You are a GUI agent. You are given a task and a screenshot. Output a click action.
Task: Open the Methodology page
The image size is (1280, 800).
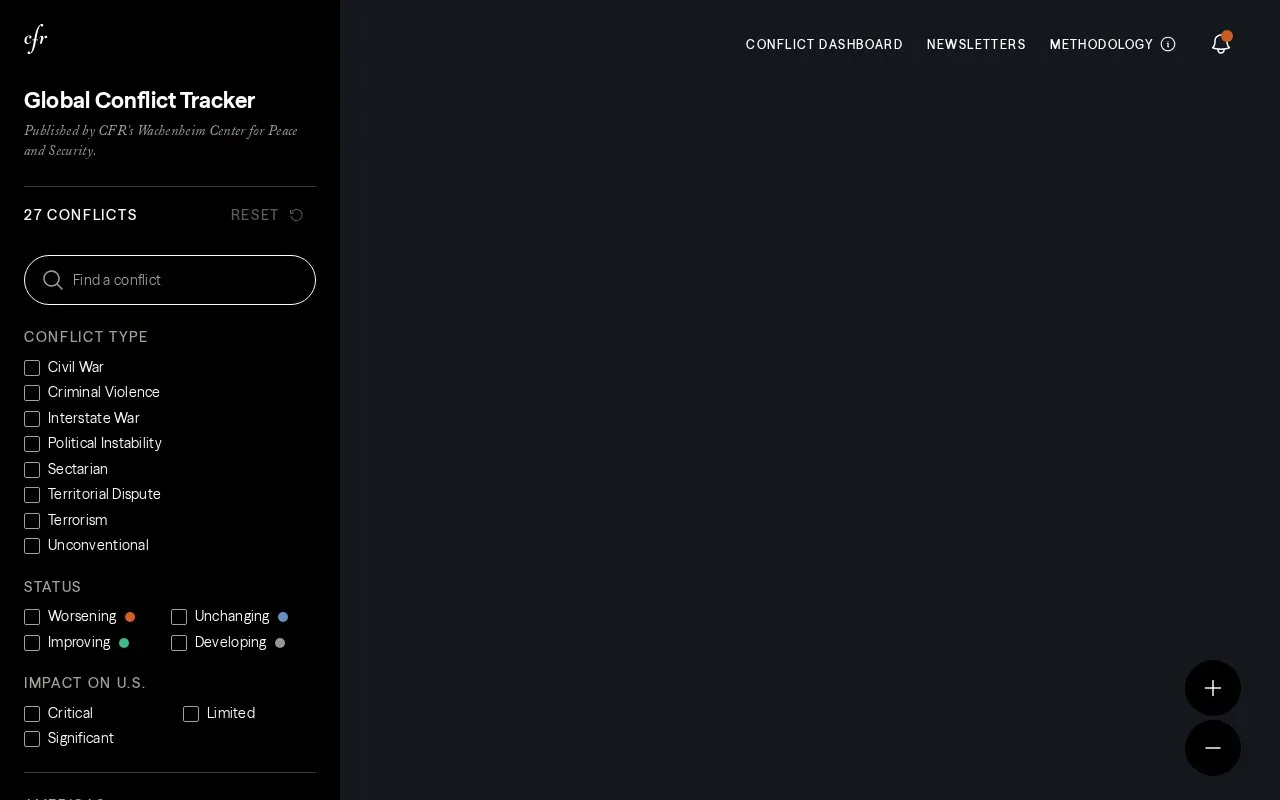[1101, 44]
